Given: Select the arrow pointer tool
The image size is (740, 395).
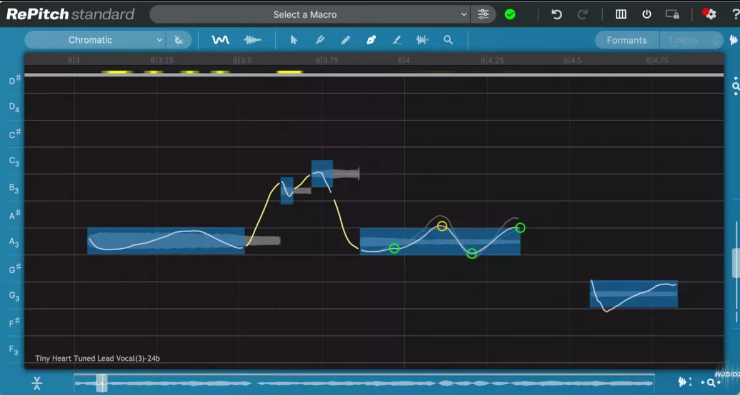Looking at the screenshot, I should coord(294,40).
